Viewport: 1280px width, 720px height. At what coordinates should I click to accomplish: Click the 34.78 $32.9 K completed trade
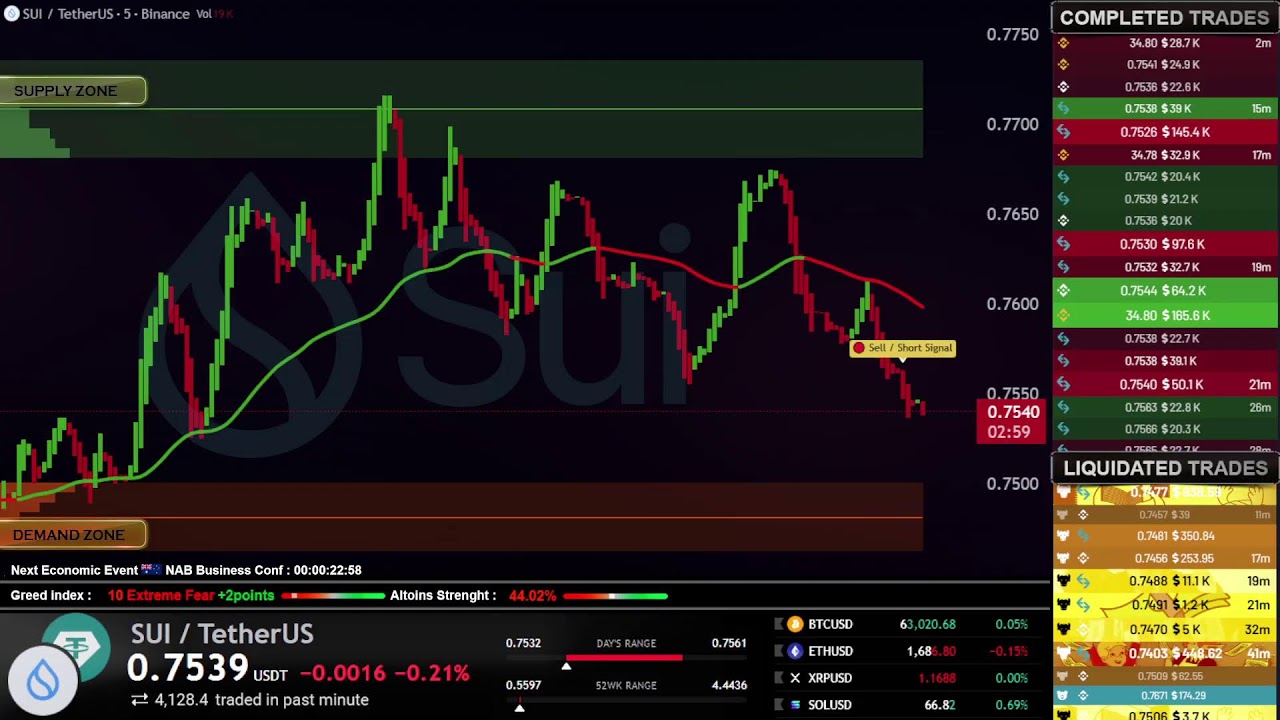coord(1165,155)
